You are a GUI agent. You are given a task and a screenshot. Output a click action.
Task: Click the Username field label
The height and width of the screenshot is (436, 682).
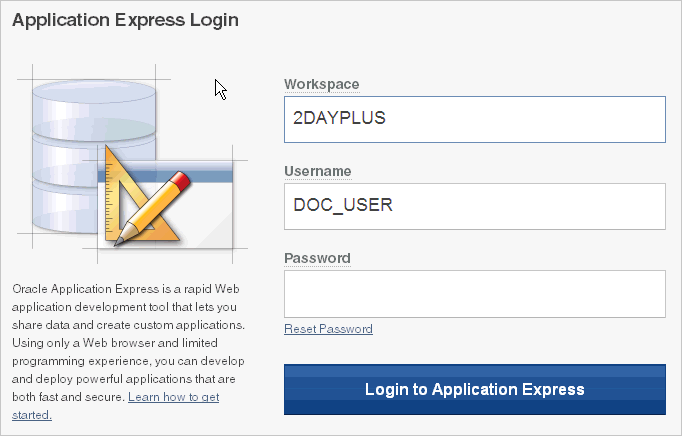[318, 171]
